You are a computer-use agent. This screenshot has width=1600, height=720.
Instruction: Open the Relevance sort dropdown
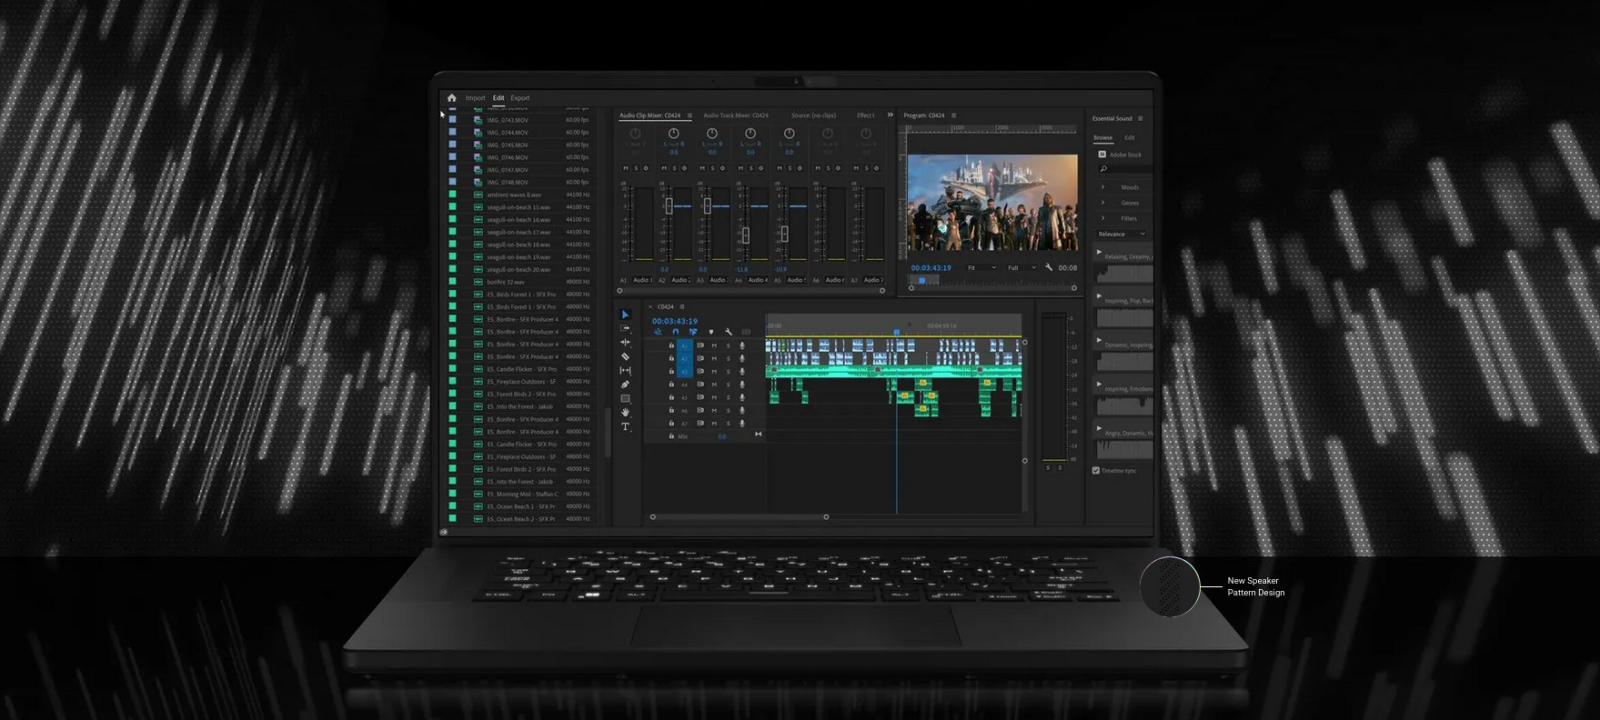(1120, 234)
